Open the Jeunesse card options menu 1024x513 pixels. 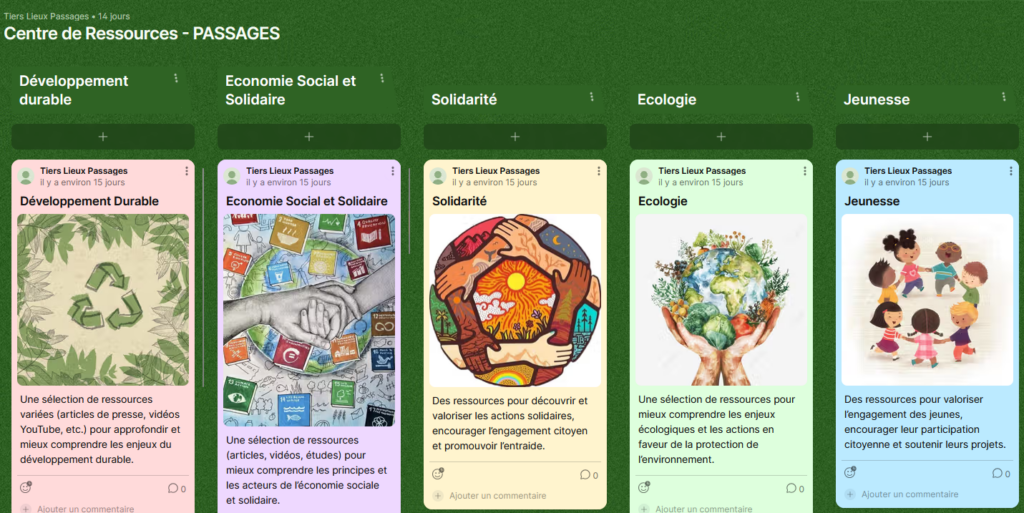[1011, 171]
